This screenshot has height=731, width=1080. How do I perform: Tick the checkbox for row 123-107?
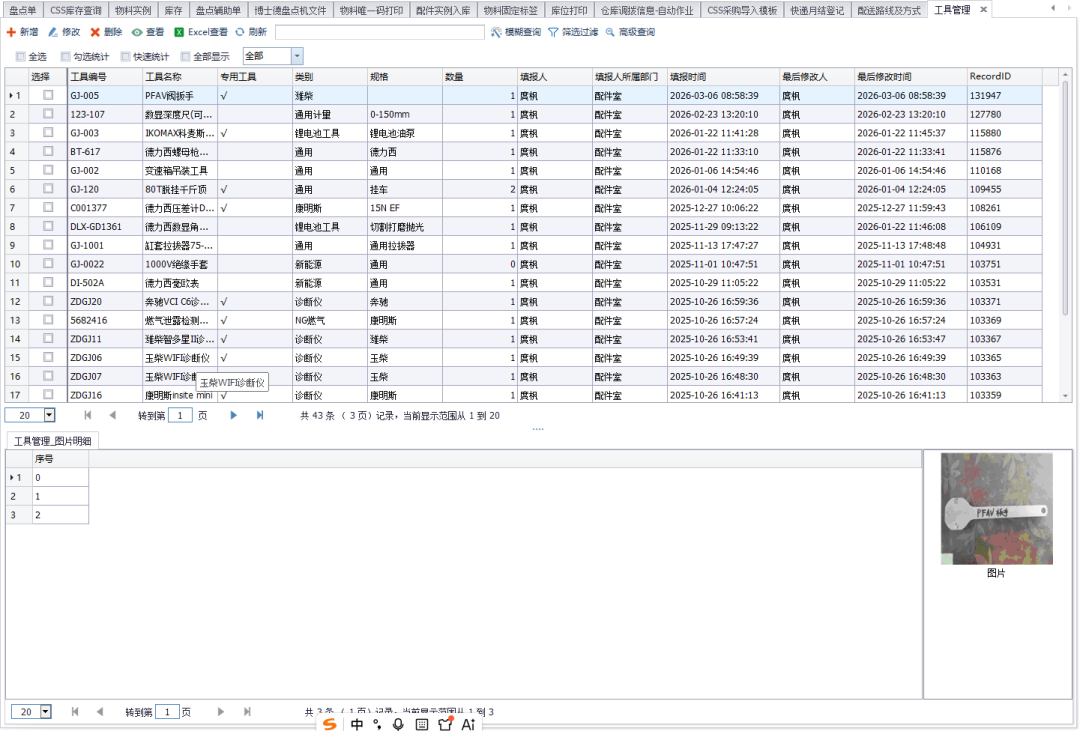[x=48, y=114]
